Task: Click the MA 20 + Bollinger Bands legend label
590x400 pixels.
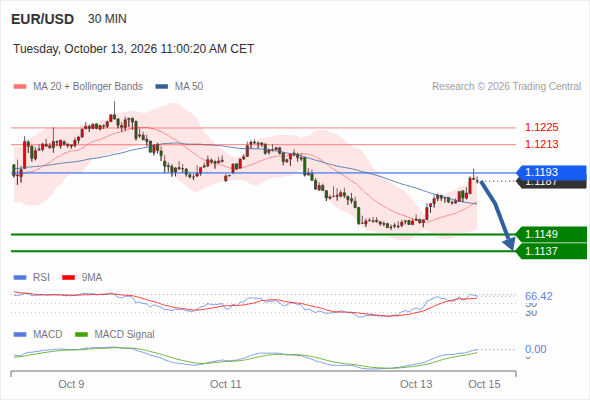Action: pos(88,87)
